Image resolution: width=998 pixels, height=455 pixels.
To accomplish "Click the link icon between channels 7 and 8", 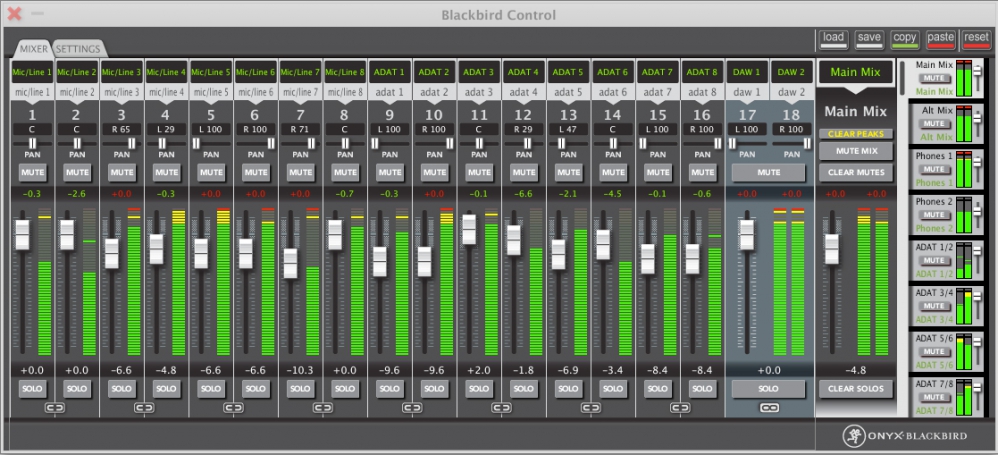I will (x=323, y=407).
